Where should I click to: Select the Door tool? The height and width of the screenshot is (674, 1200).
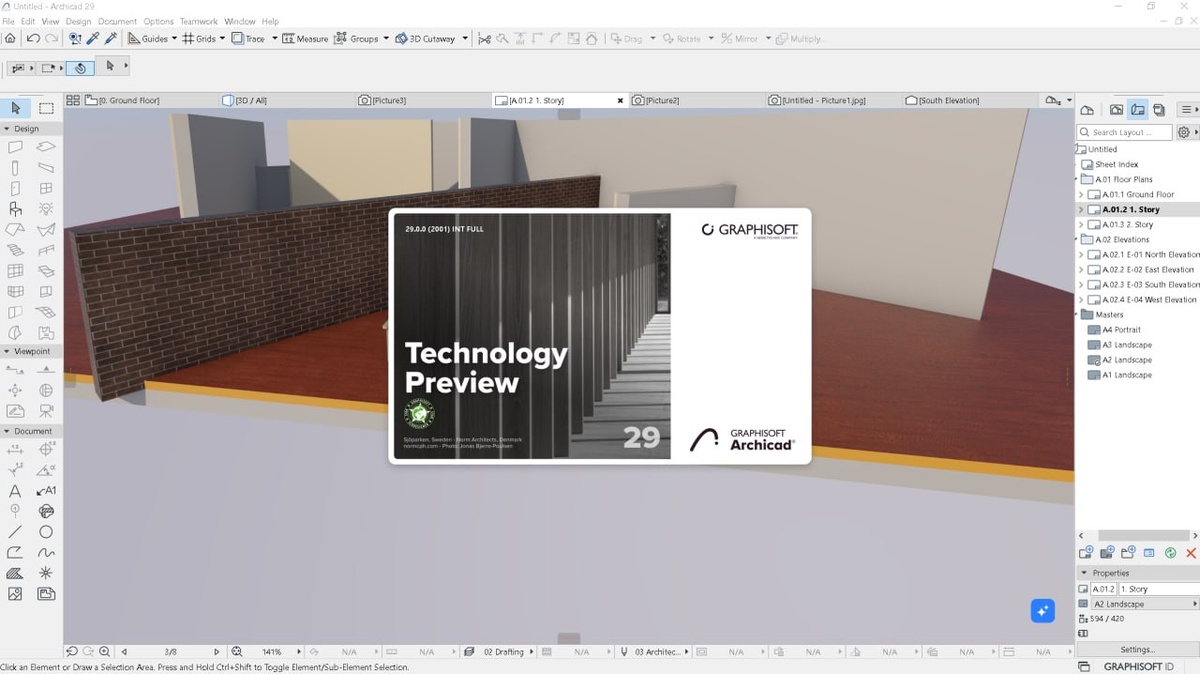coord(15,188)
